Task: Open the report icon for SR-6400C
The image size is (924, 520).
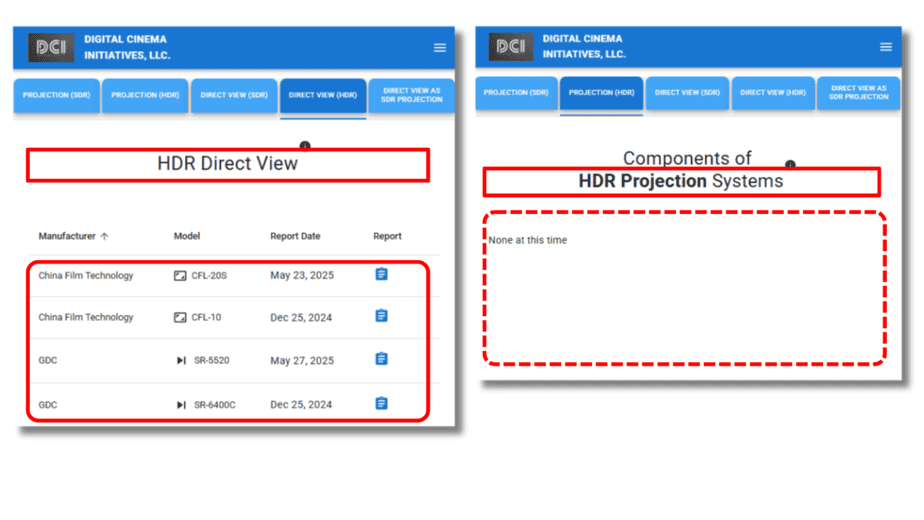Action: click(381, 403)
